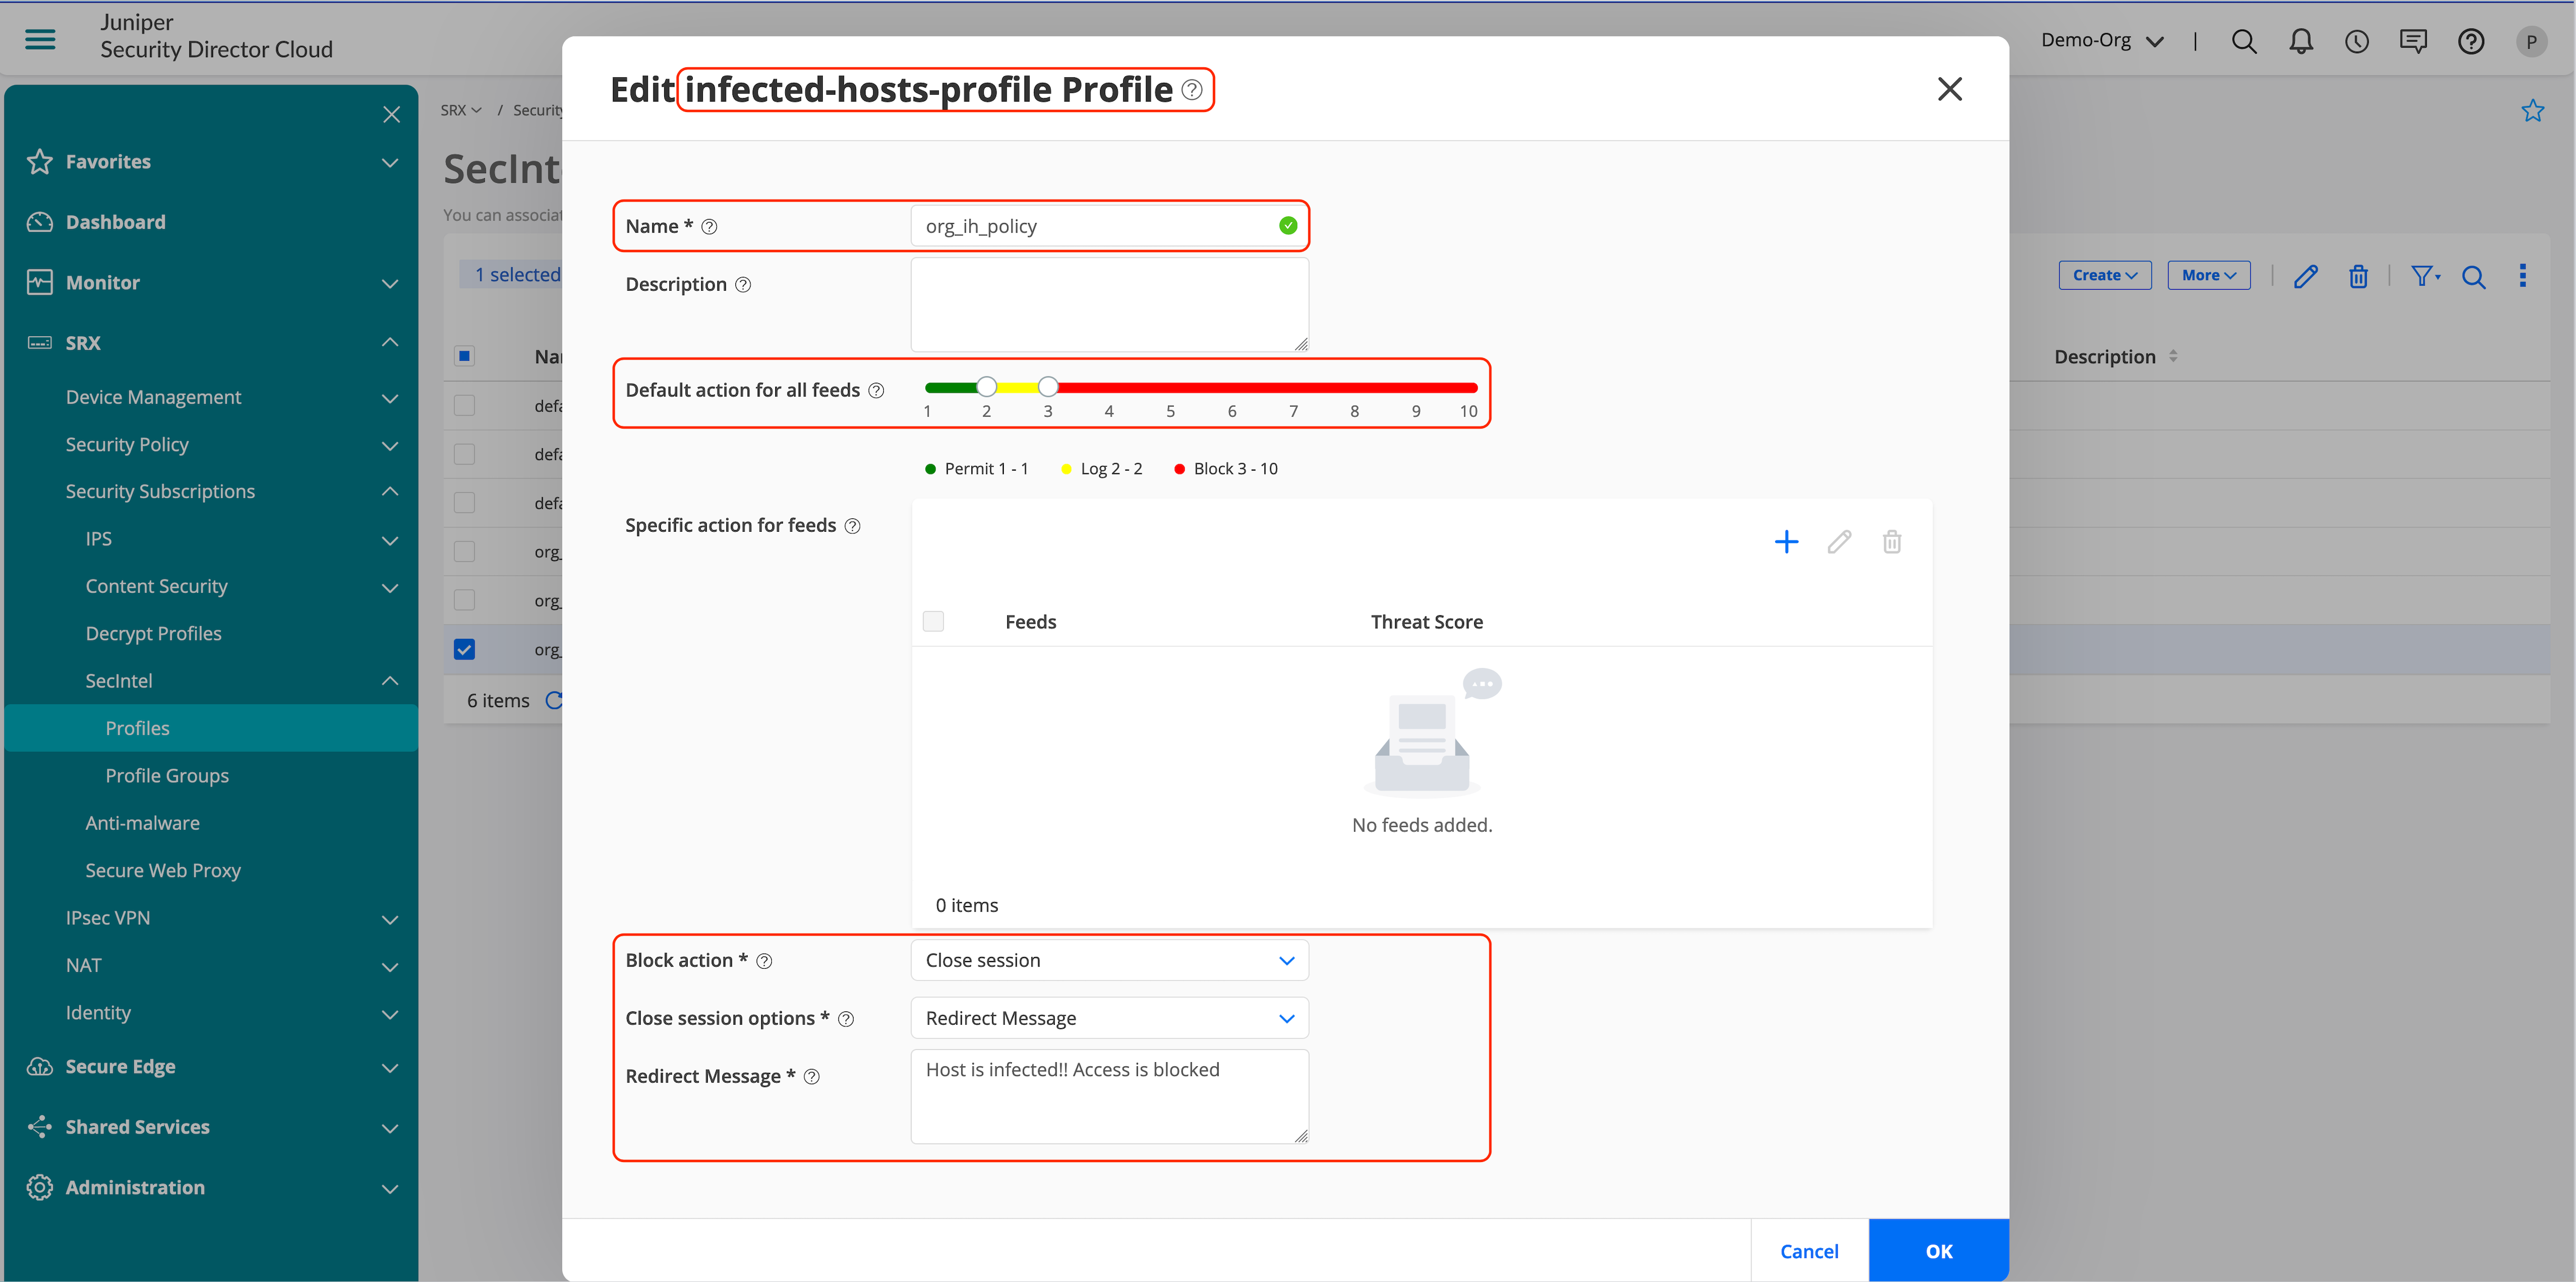Click help icon beside Block action label
2576x1282 pixels.
pos(764,961)
